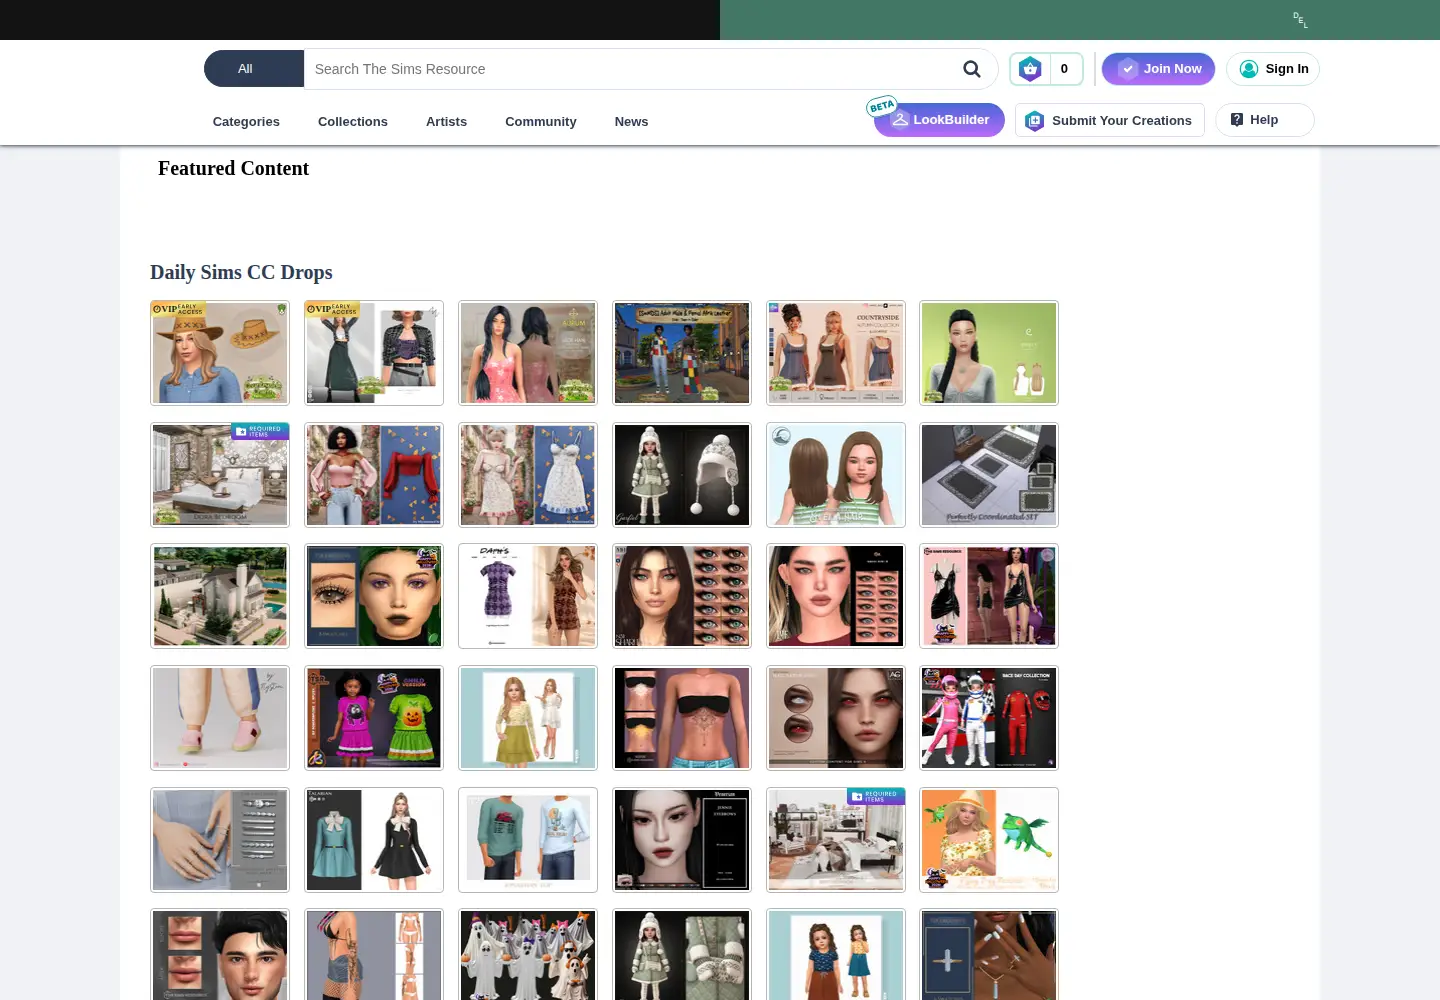Click the search magnifier icon
Image resolution: width=1440 pixels, height=1000 pixels.
[971, 69]
